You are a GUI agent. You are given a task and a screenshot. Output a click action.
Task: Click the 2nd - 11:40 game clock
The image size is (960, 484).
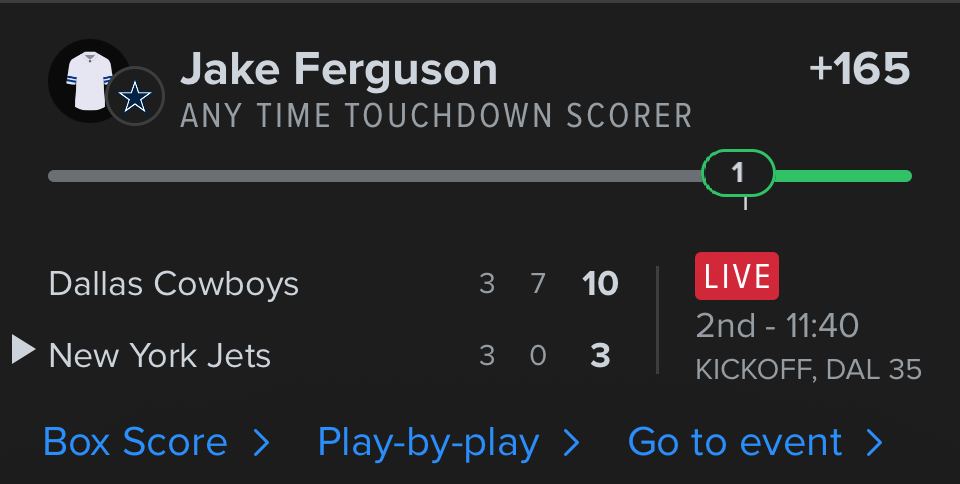777,325
